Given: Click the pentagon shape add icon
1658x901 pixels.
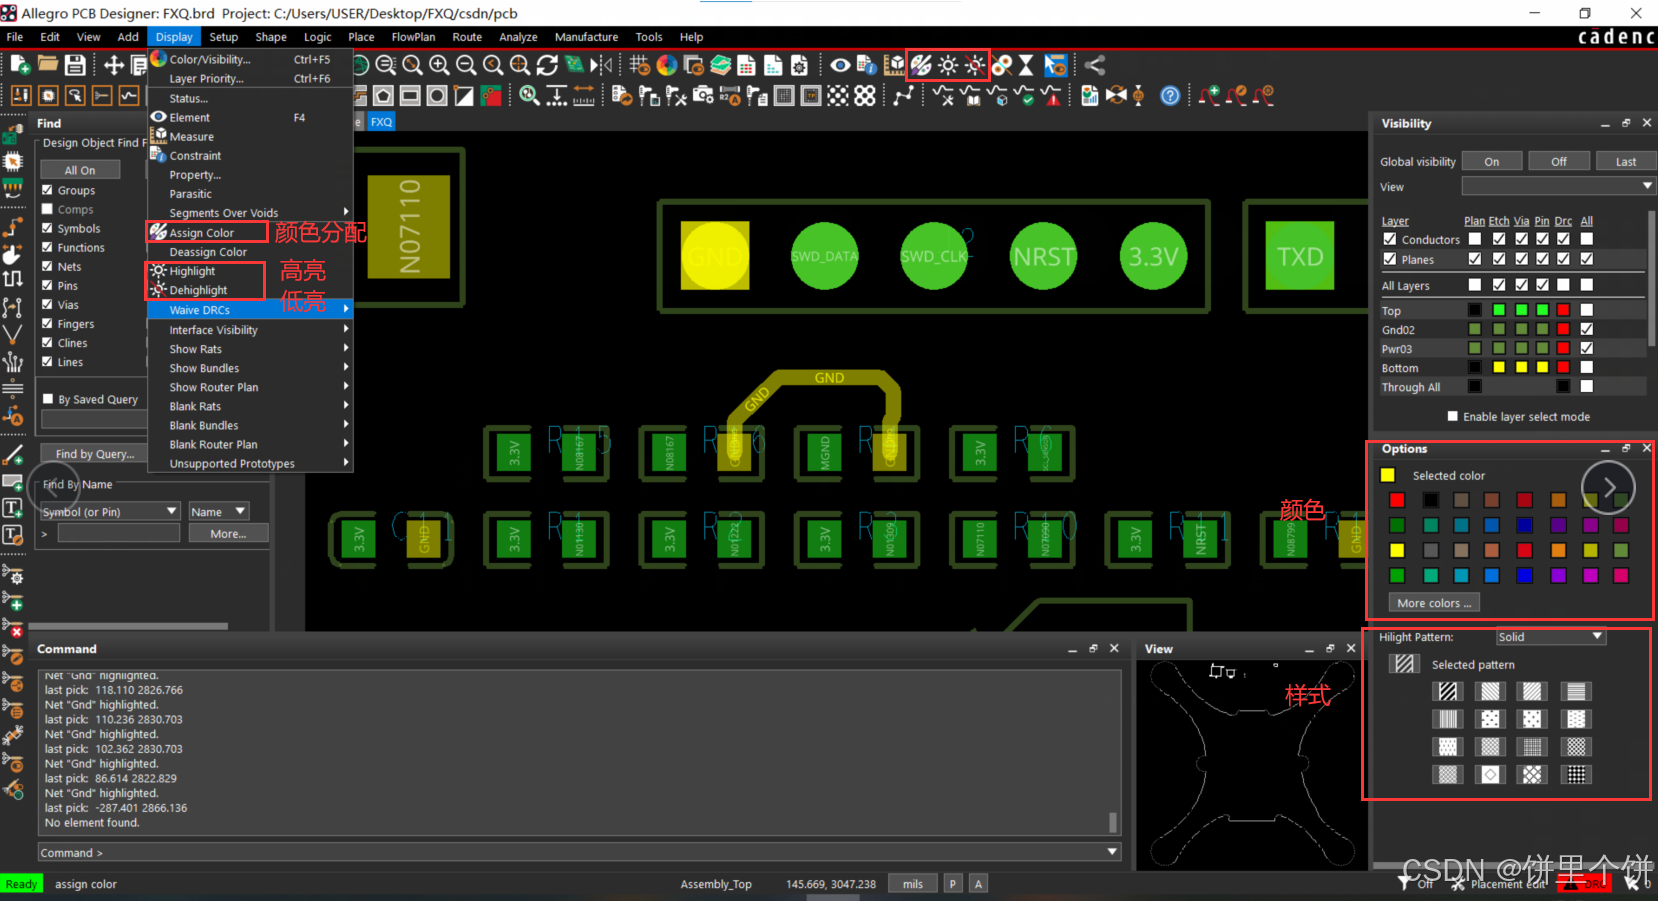Looking at the screenshot, I should (383, 95).
